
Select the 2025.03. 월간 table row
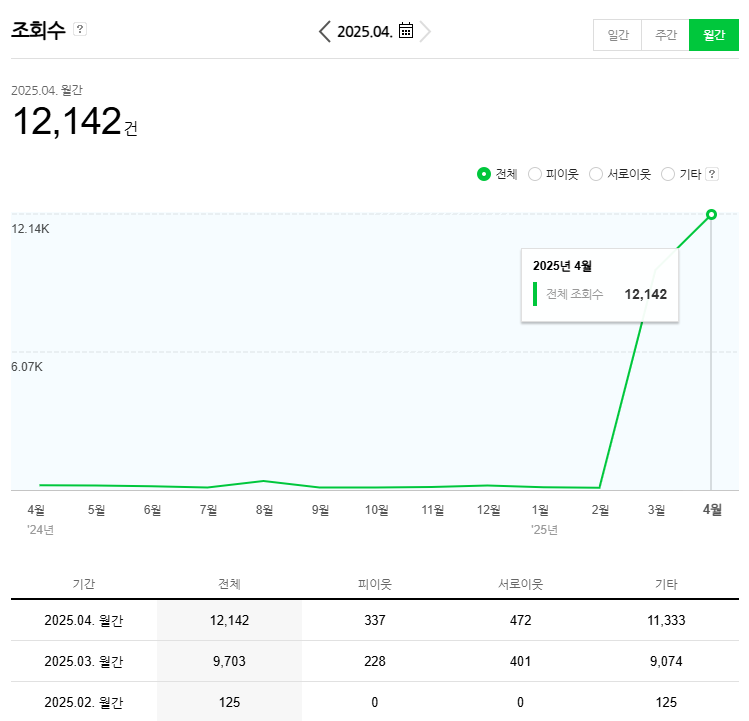pos(375,661)
